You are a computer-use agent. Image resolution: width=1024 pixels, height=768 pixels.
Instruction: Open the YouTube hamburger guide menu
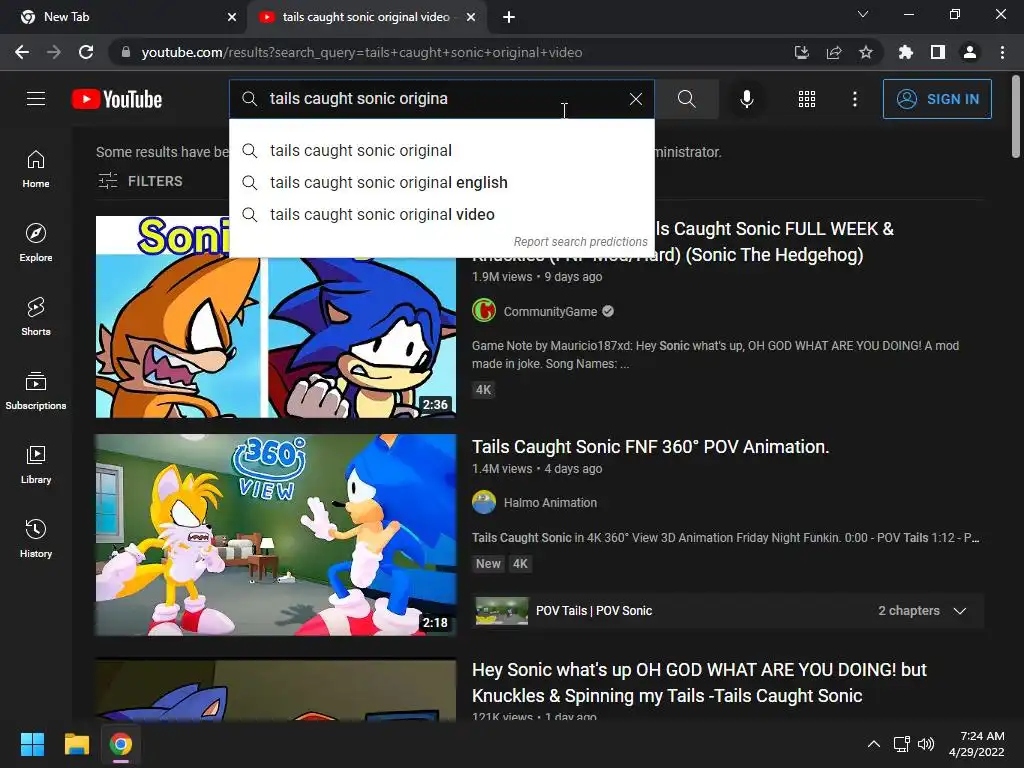click(36, 99)
